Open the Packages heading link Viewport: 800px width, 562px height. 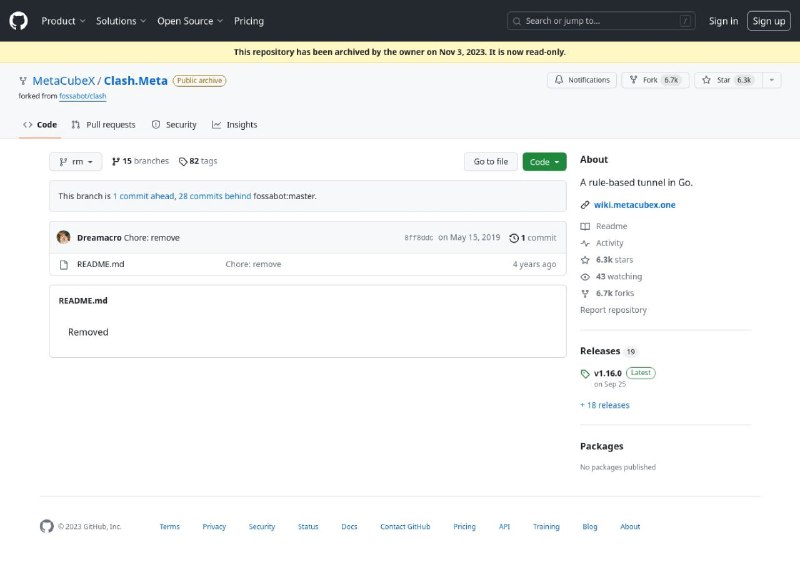(602, 446)
